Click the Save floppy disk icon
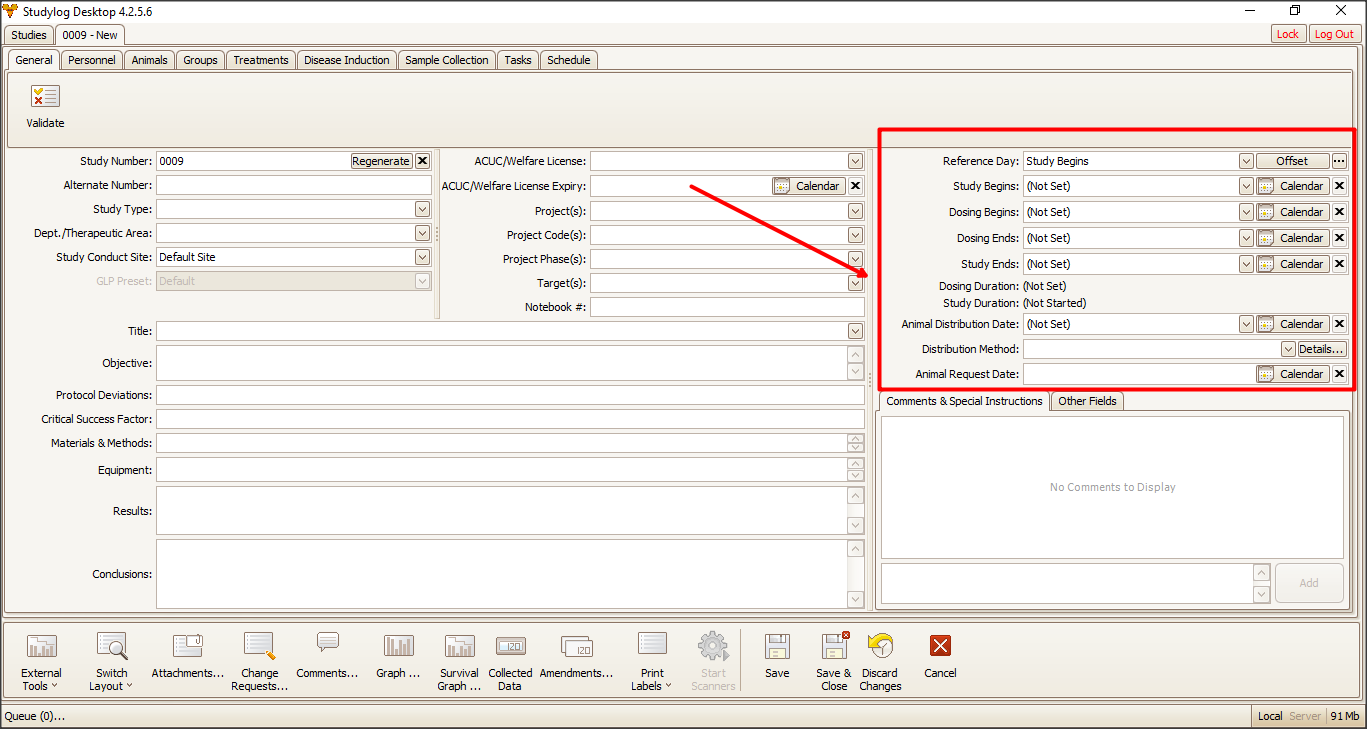The height and width of the screenshot is (729, 1367). 777,646
